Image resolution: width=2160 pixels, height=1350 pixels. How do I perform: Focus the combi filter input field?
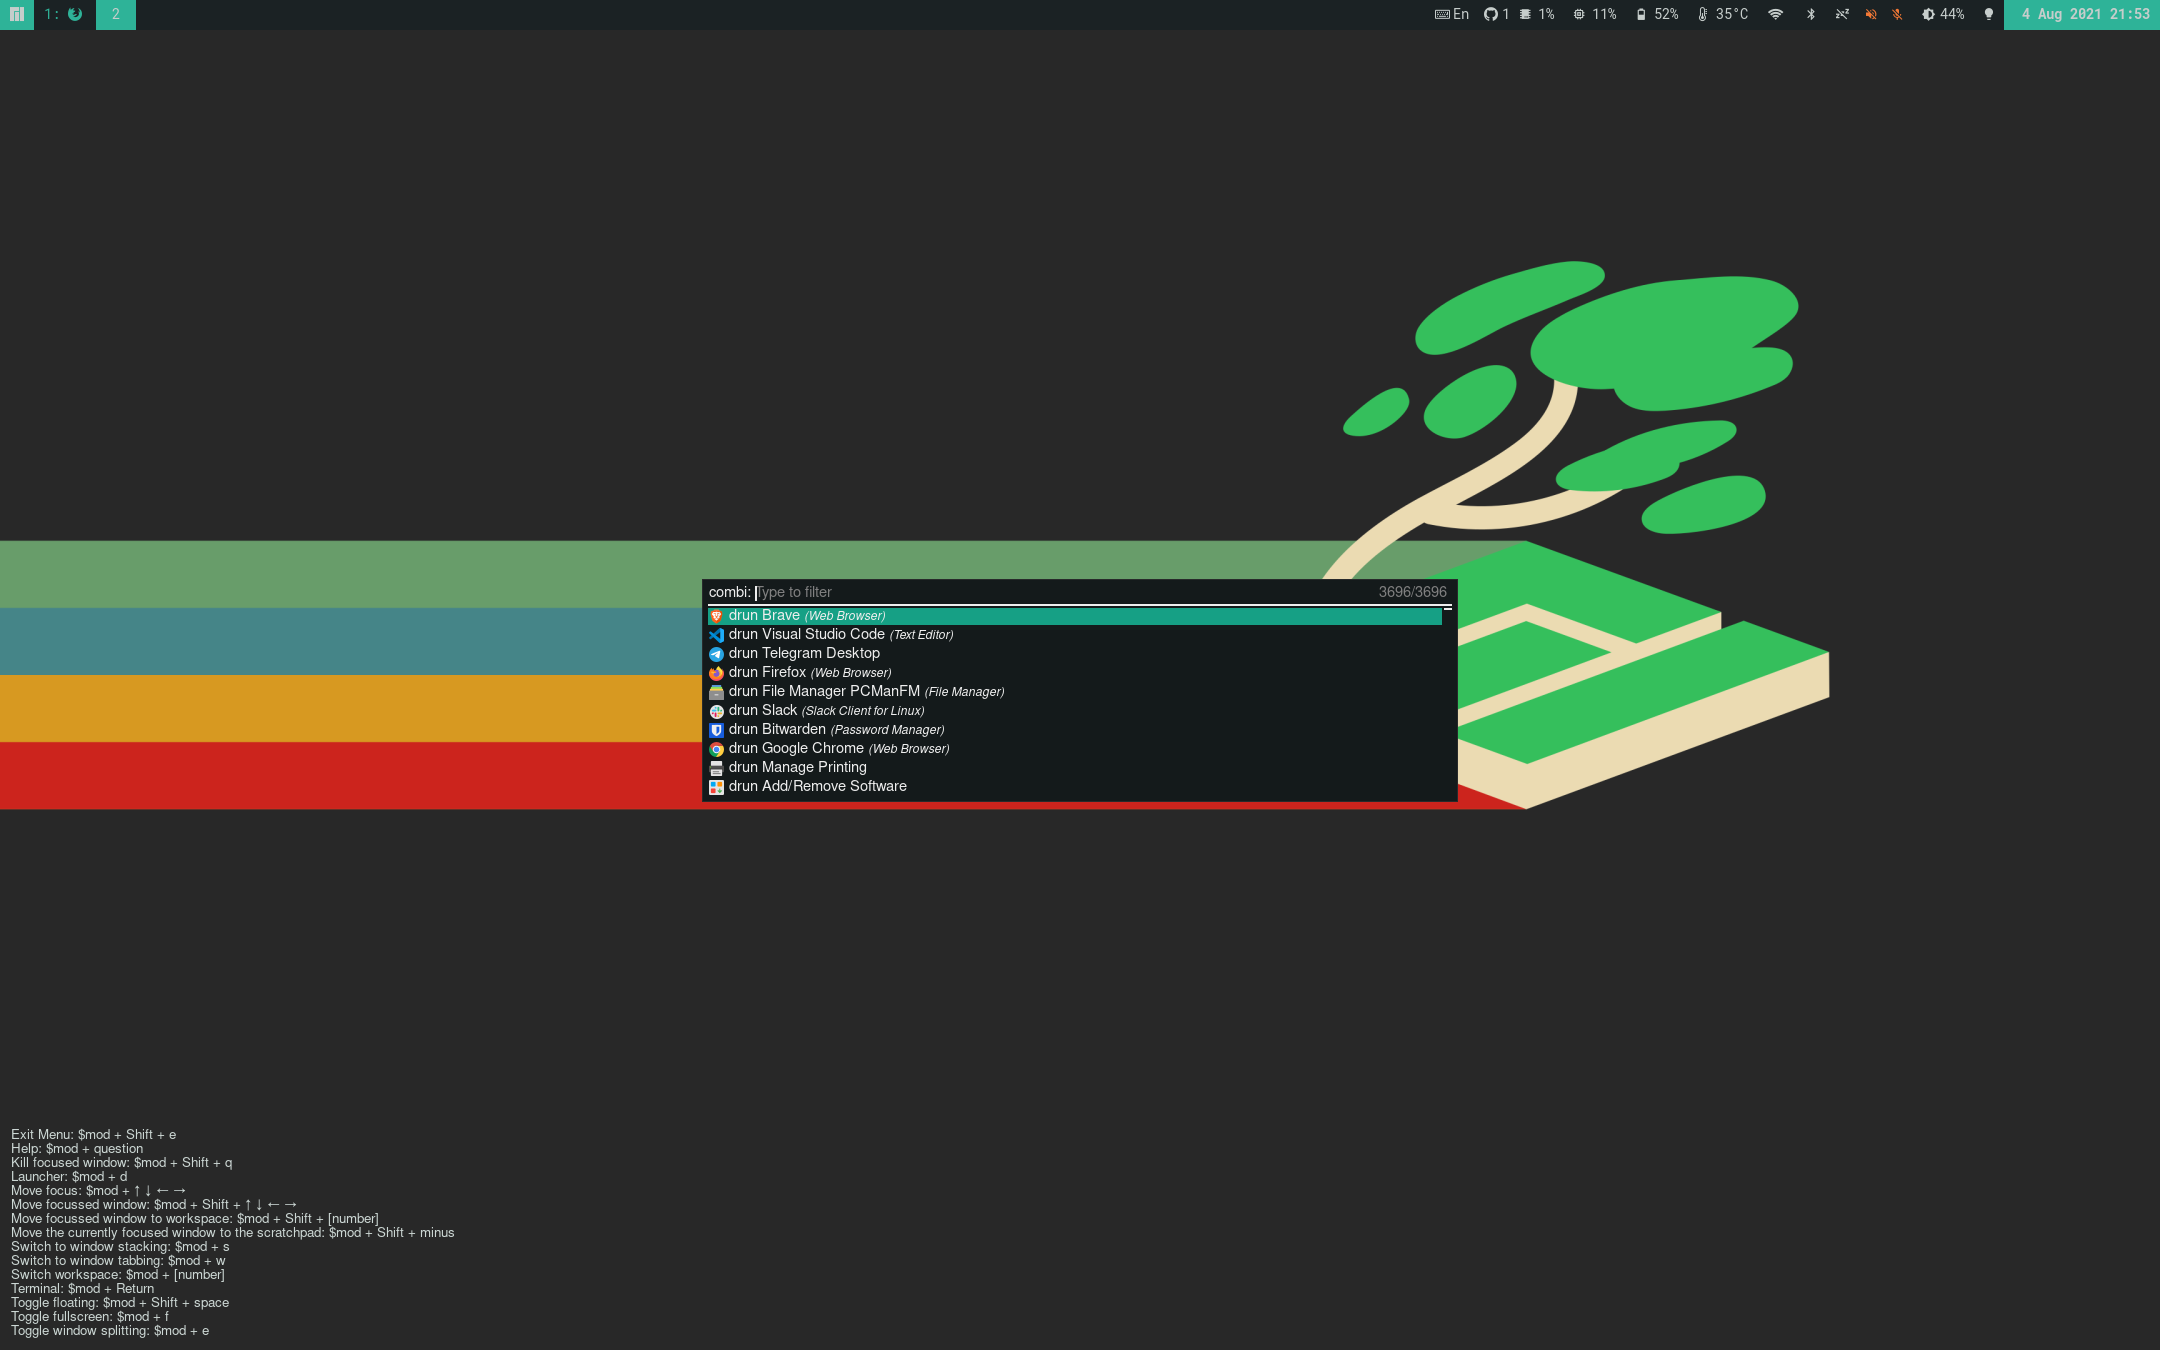(x=1060, y=592)
